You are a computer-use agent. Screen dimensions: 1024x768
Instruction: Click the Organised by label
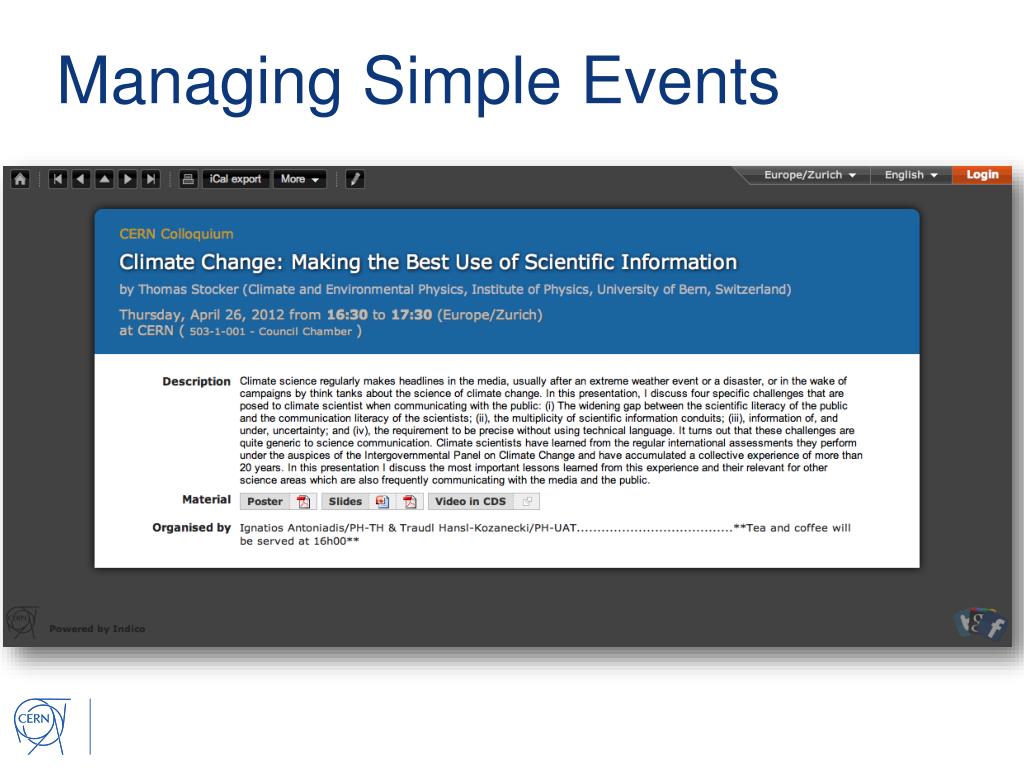[191, 528]
